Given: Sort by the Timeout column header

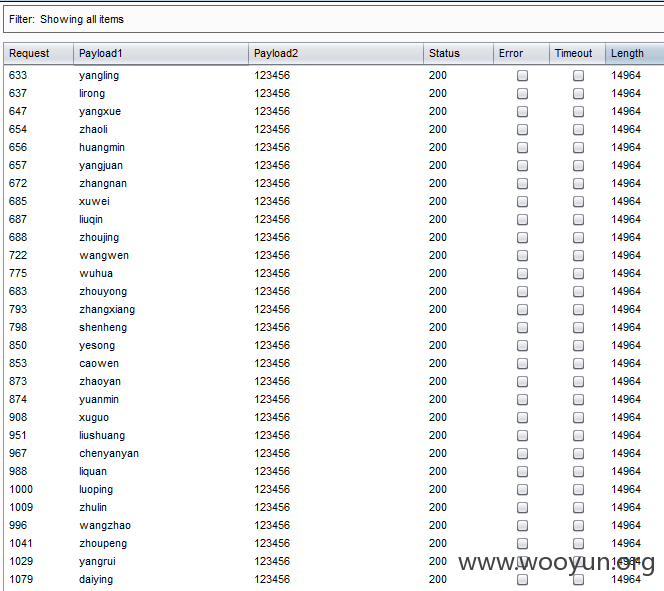Looking at the screenshot, I should coord(577,53).
